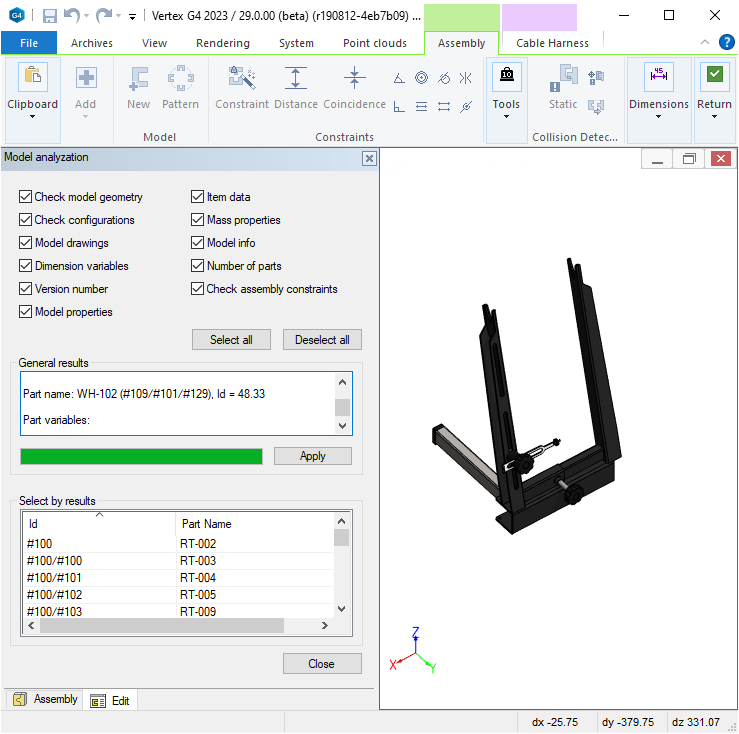Viewport: 739px width, 734px height.
Task: Disable Check assembly constraints checkbox
Action: click(198, 289)
